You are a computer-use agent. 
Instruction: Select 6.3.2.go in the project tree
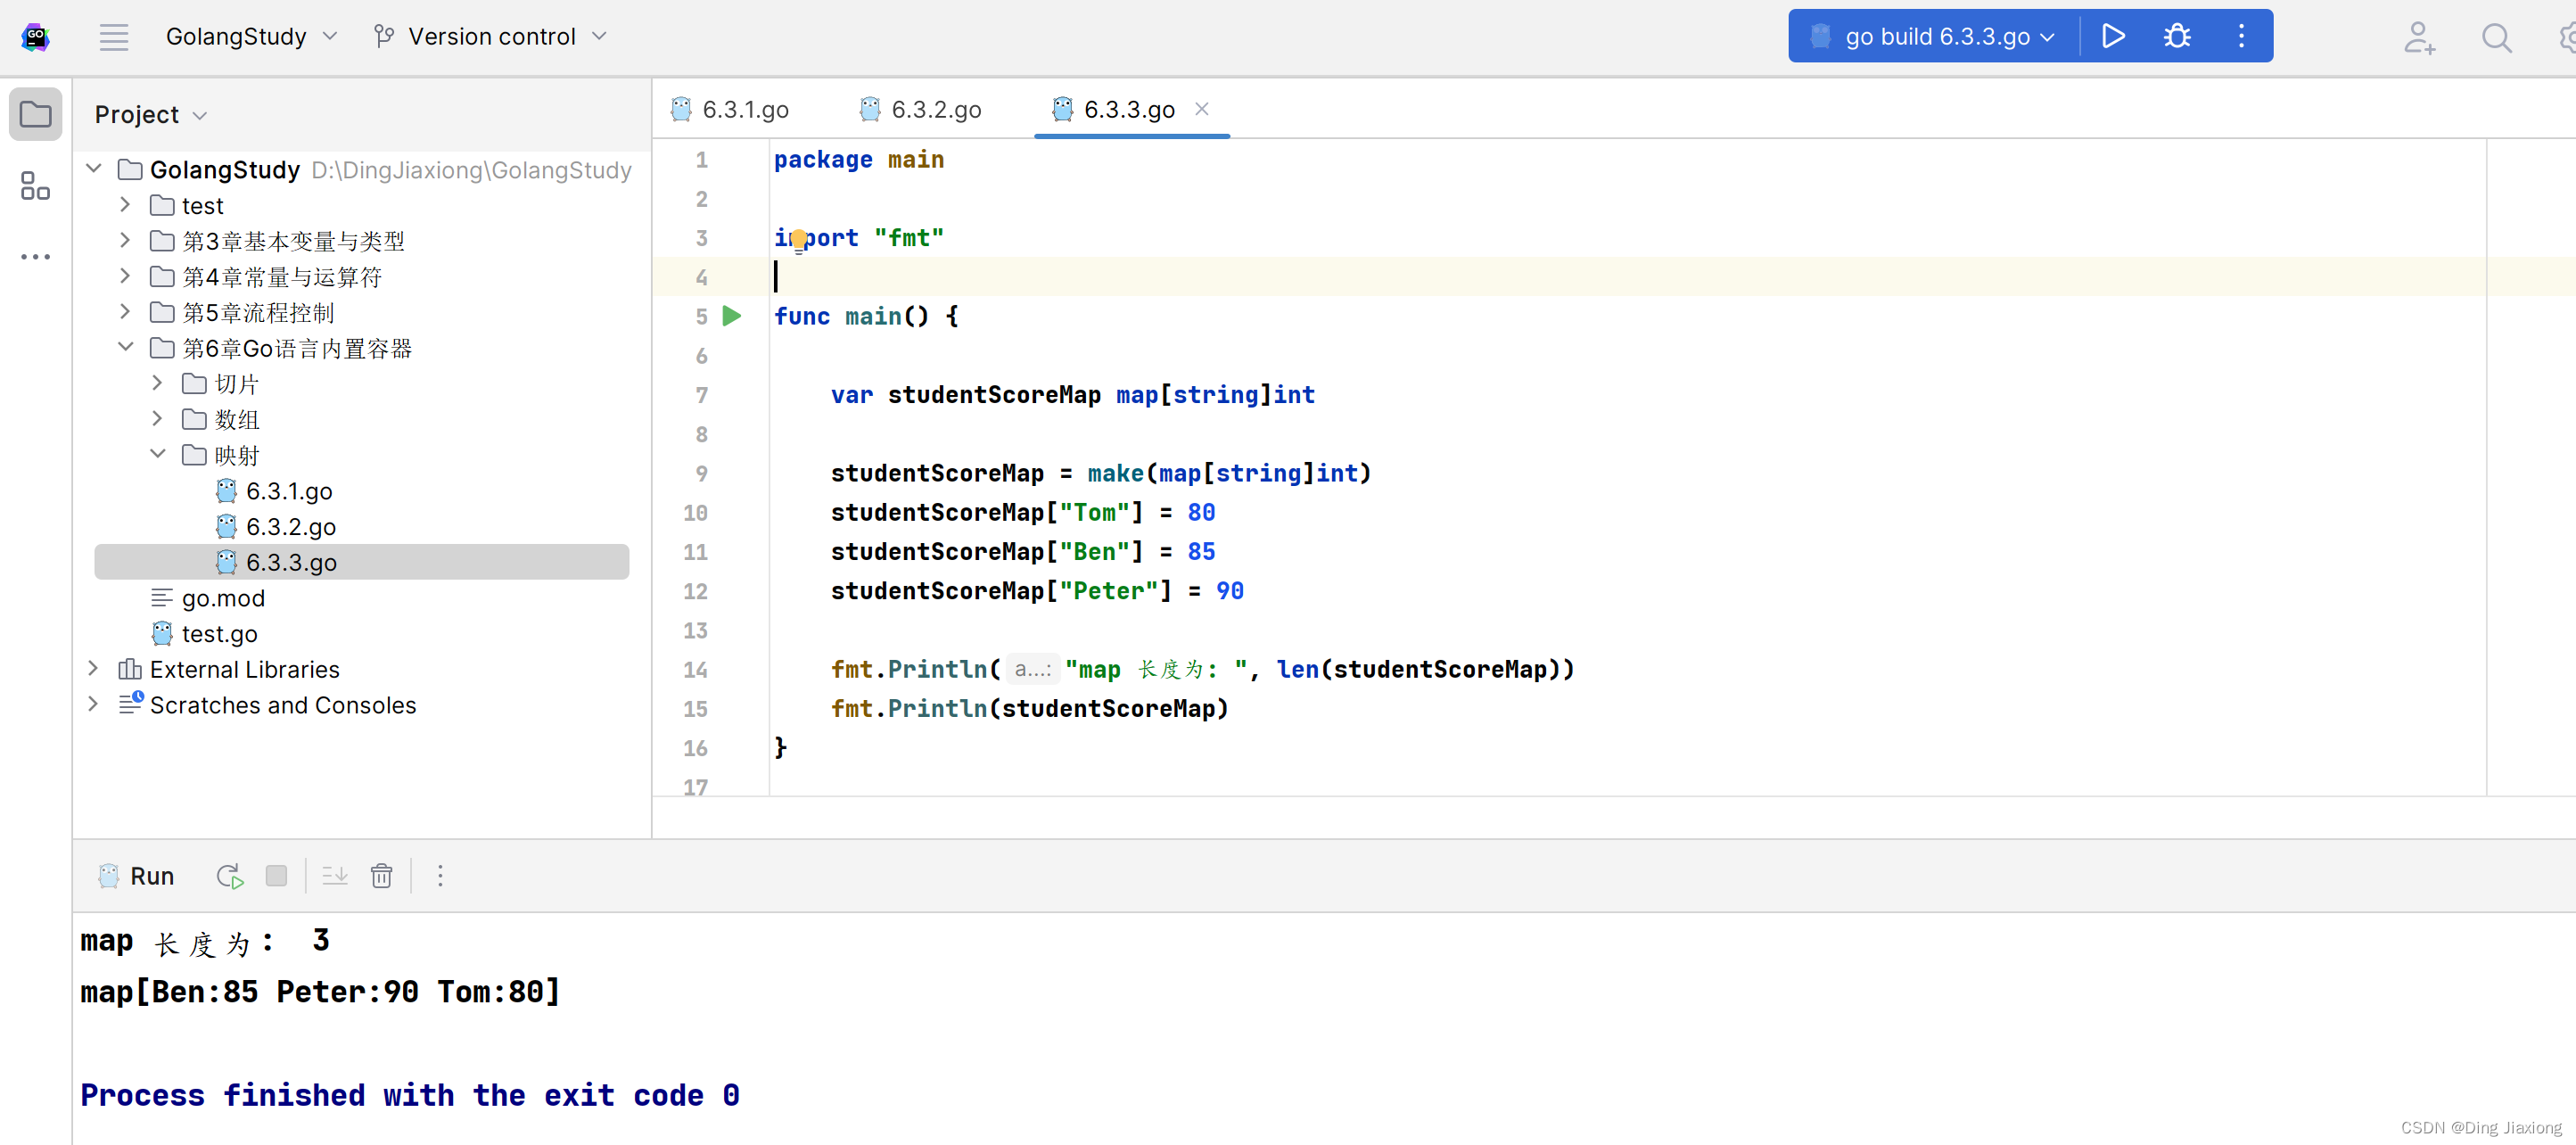(291, 527)
